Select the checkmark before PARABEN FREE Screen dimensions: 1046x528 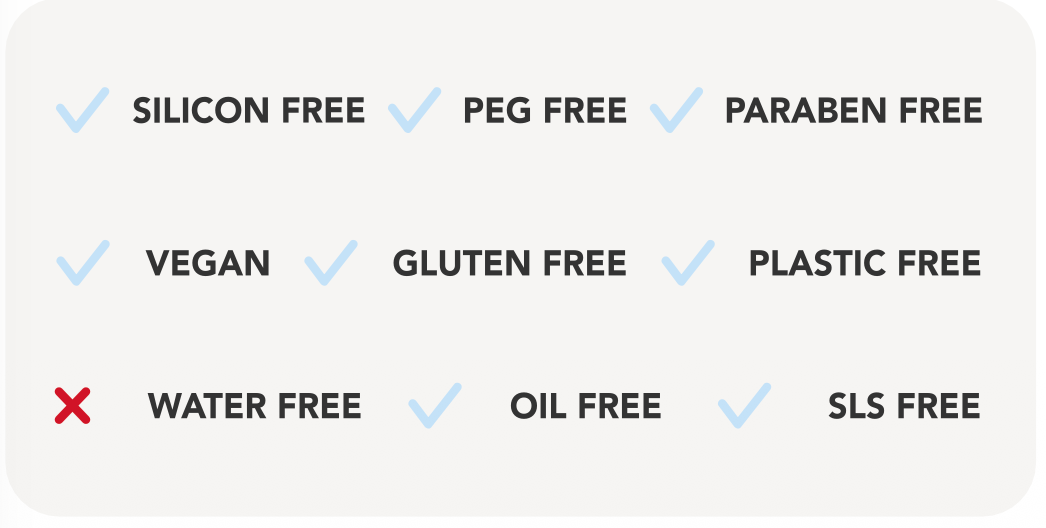676,111
